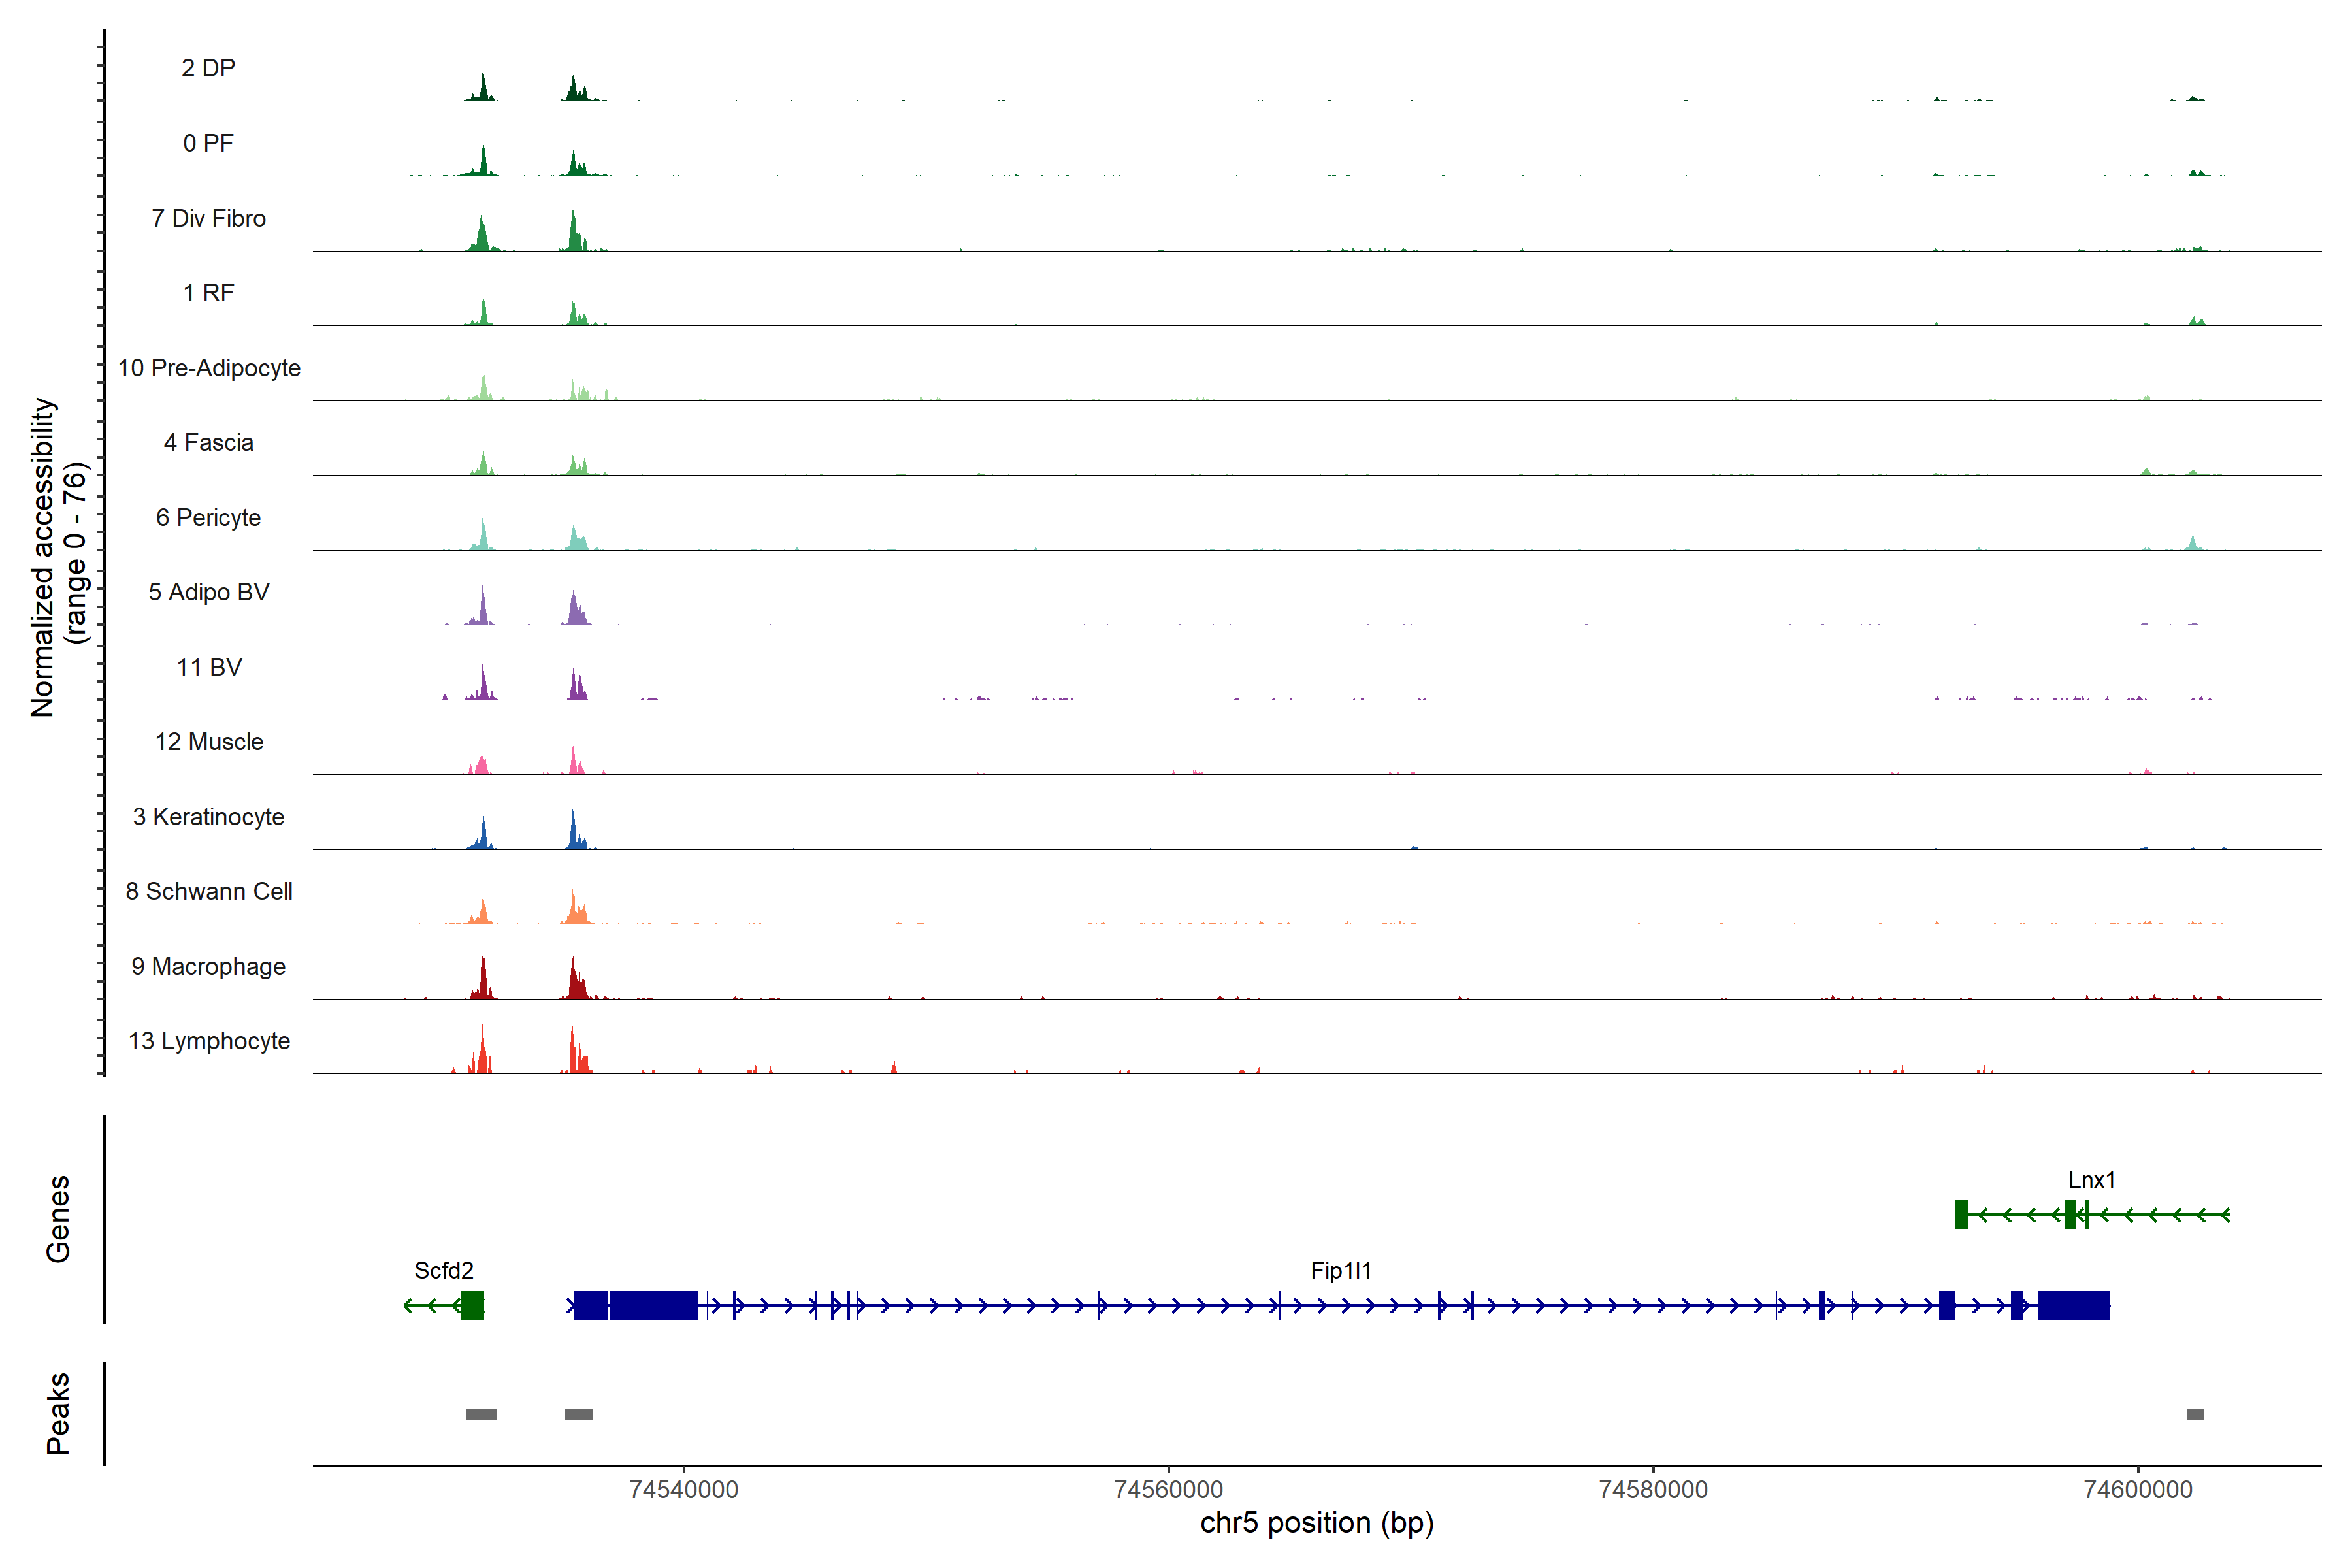Click the chr5 position (bp) axis title
2352x1568 pixels.
pos(1316,1523)
